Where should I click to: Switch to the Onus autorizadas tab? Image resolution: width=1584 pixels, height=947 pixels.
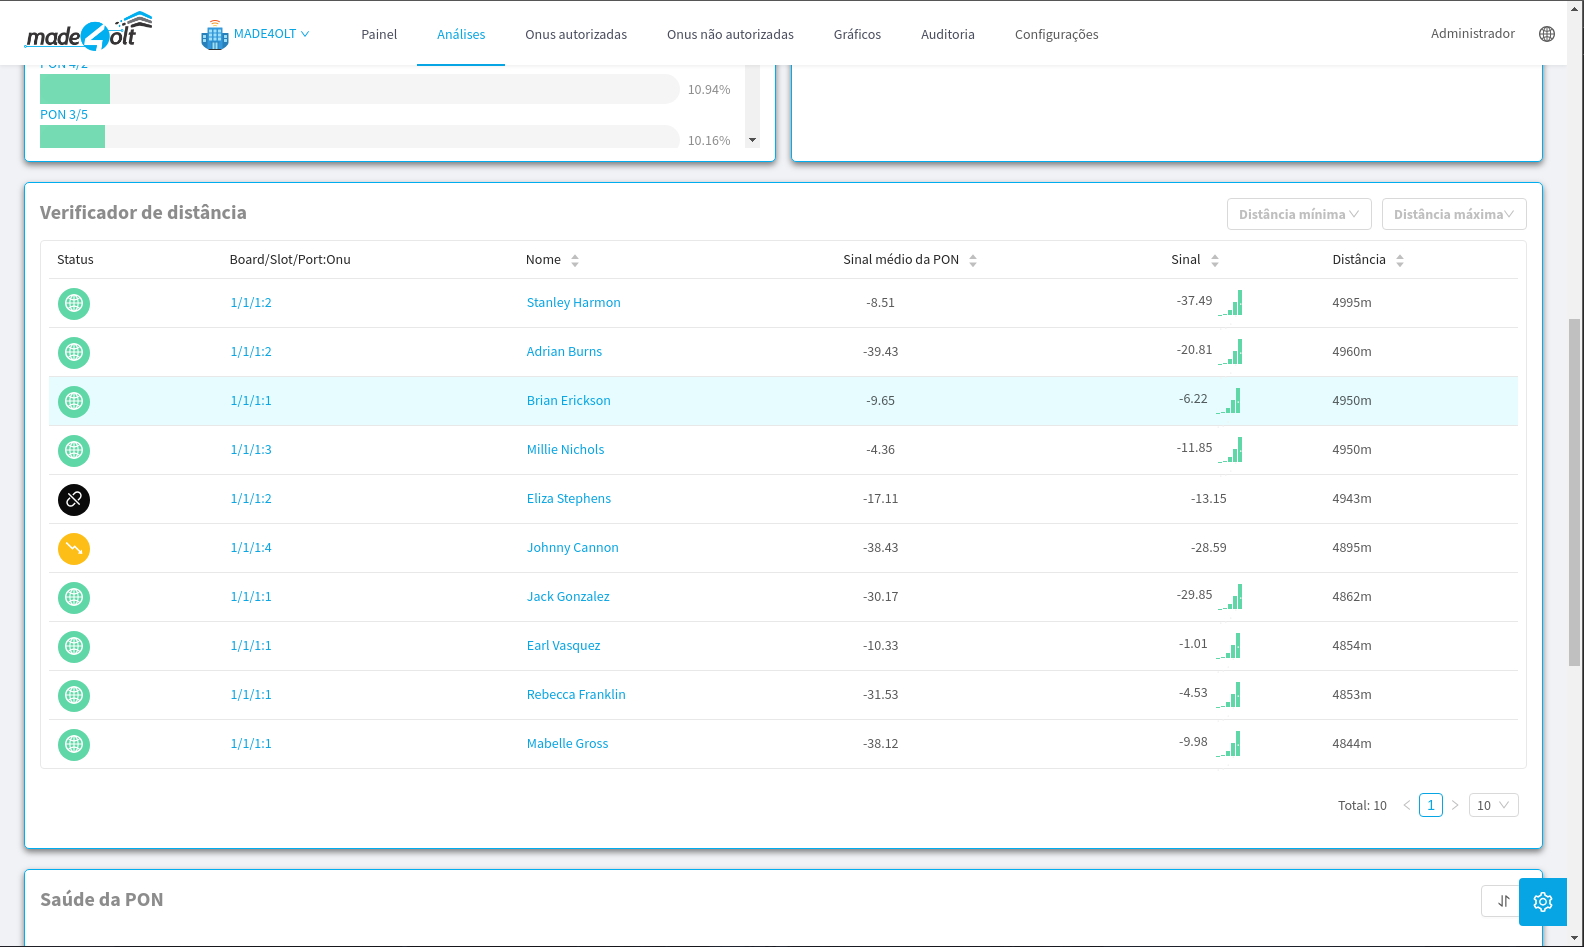pos(576,34)
